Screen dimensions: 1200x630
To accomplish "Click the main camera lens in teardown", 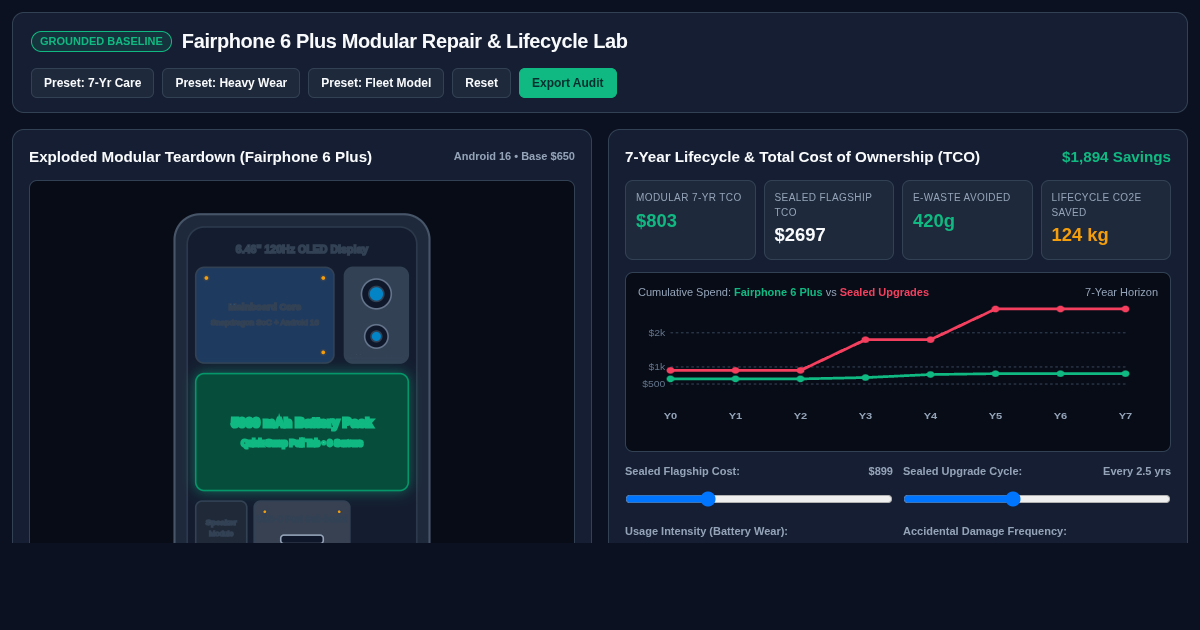I will point(376,294).
